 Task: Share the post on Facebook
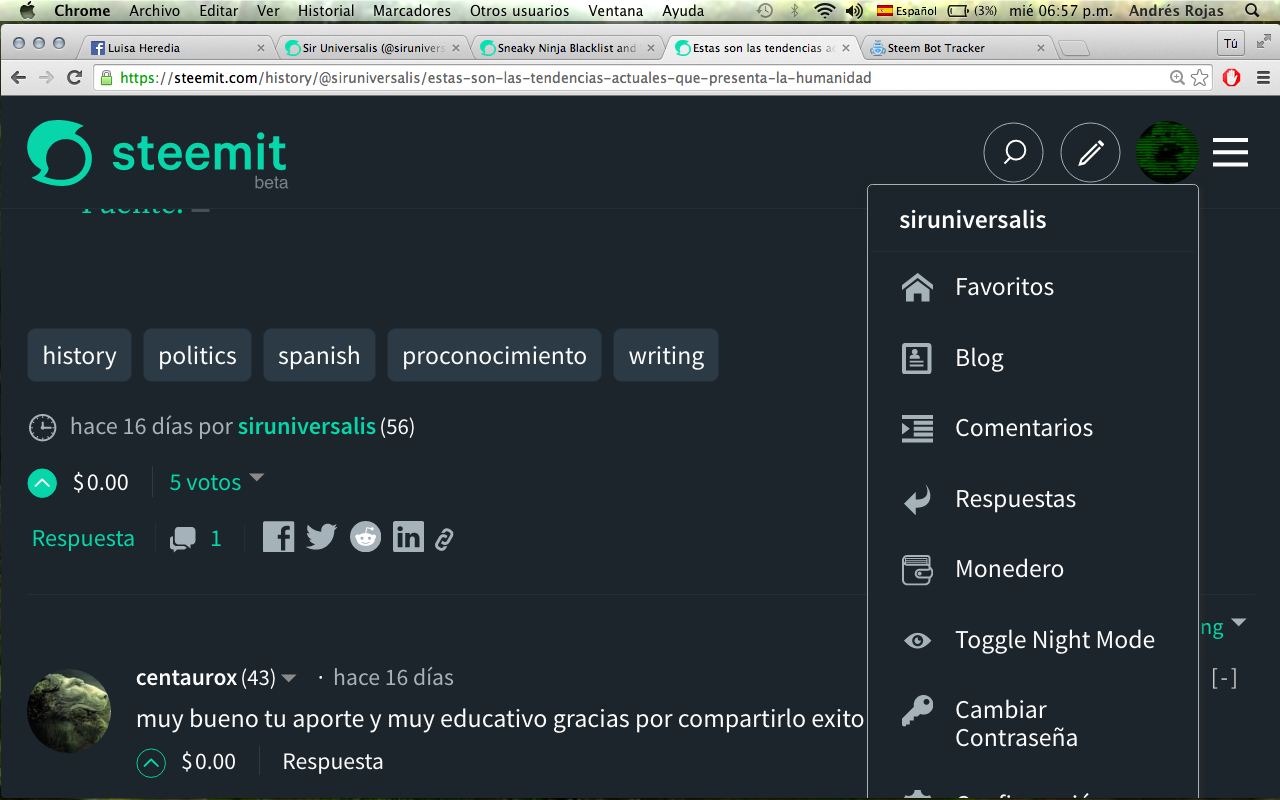278,536
